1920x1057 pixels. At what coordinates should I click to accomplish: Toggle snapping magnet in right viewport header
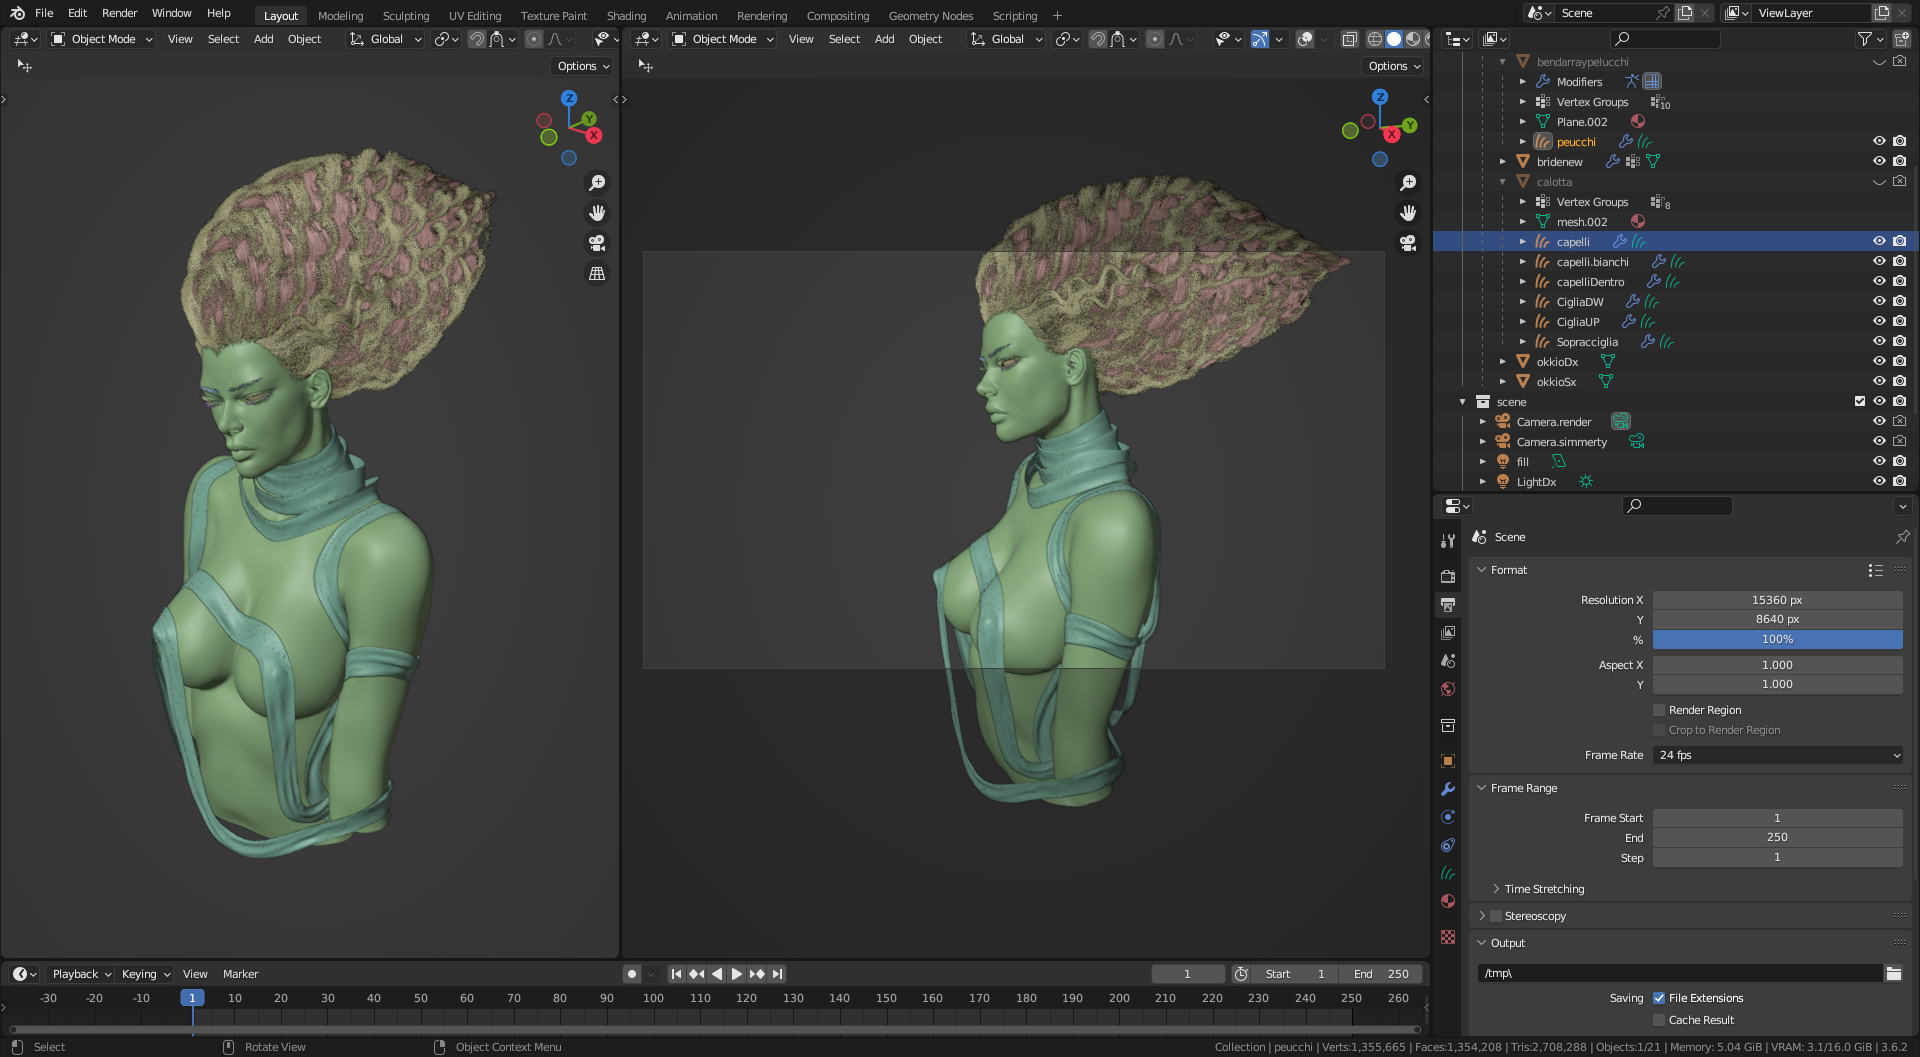1098,39
